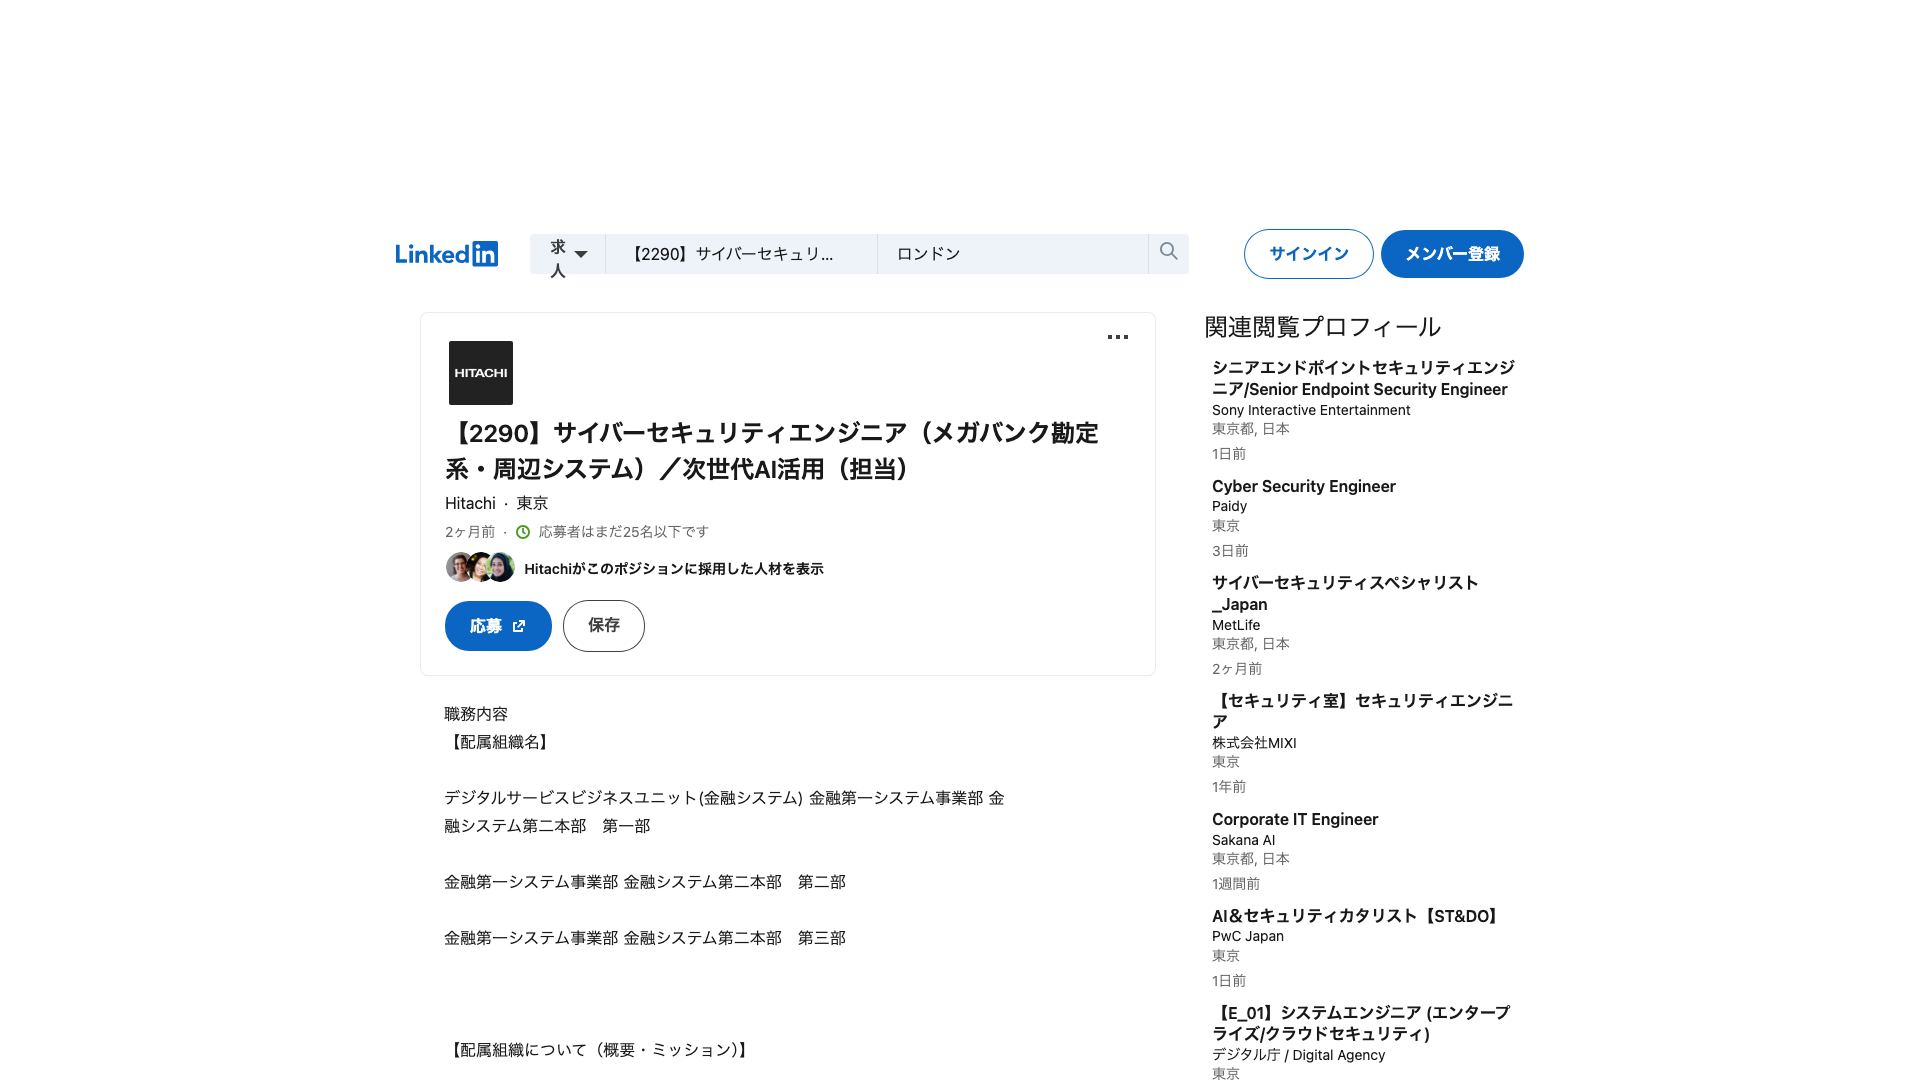
Task: Click the 応募者はまだ25名以下です text
Action: click(x=624, y=532)
